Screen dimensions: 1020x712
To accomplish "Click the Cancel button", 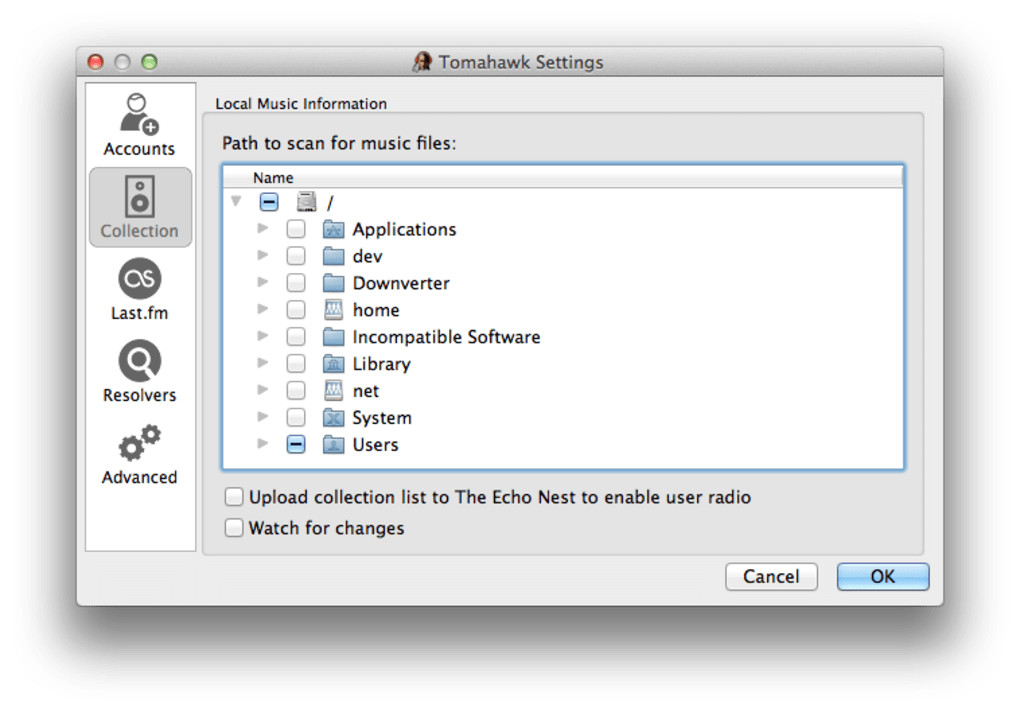I will pos(772,577).
